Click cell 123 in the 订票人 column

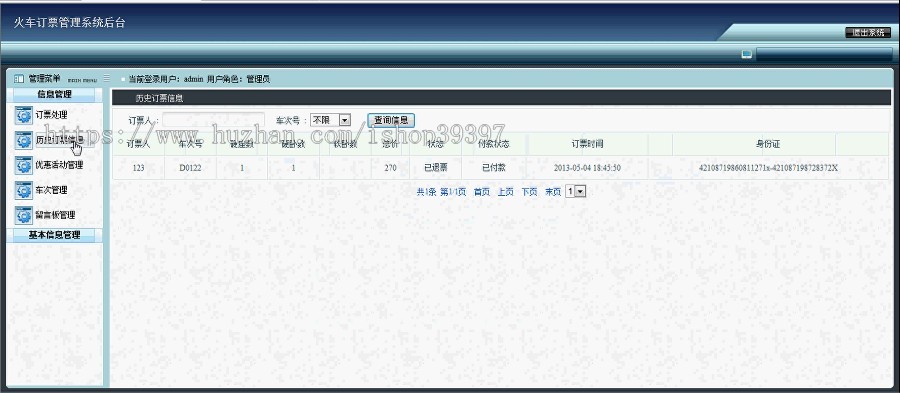tap(138, 168)
